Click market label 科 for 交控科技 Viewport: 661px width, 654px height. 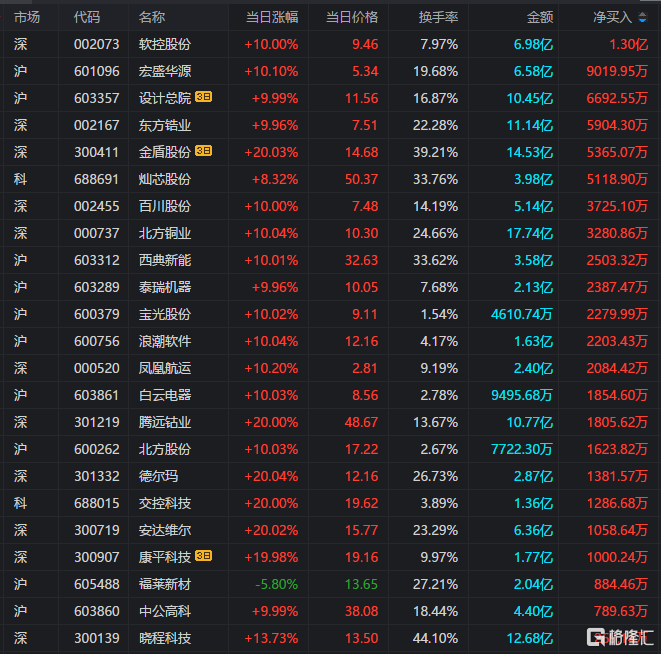click(20, 503)
